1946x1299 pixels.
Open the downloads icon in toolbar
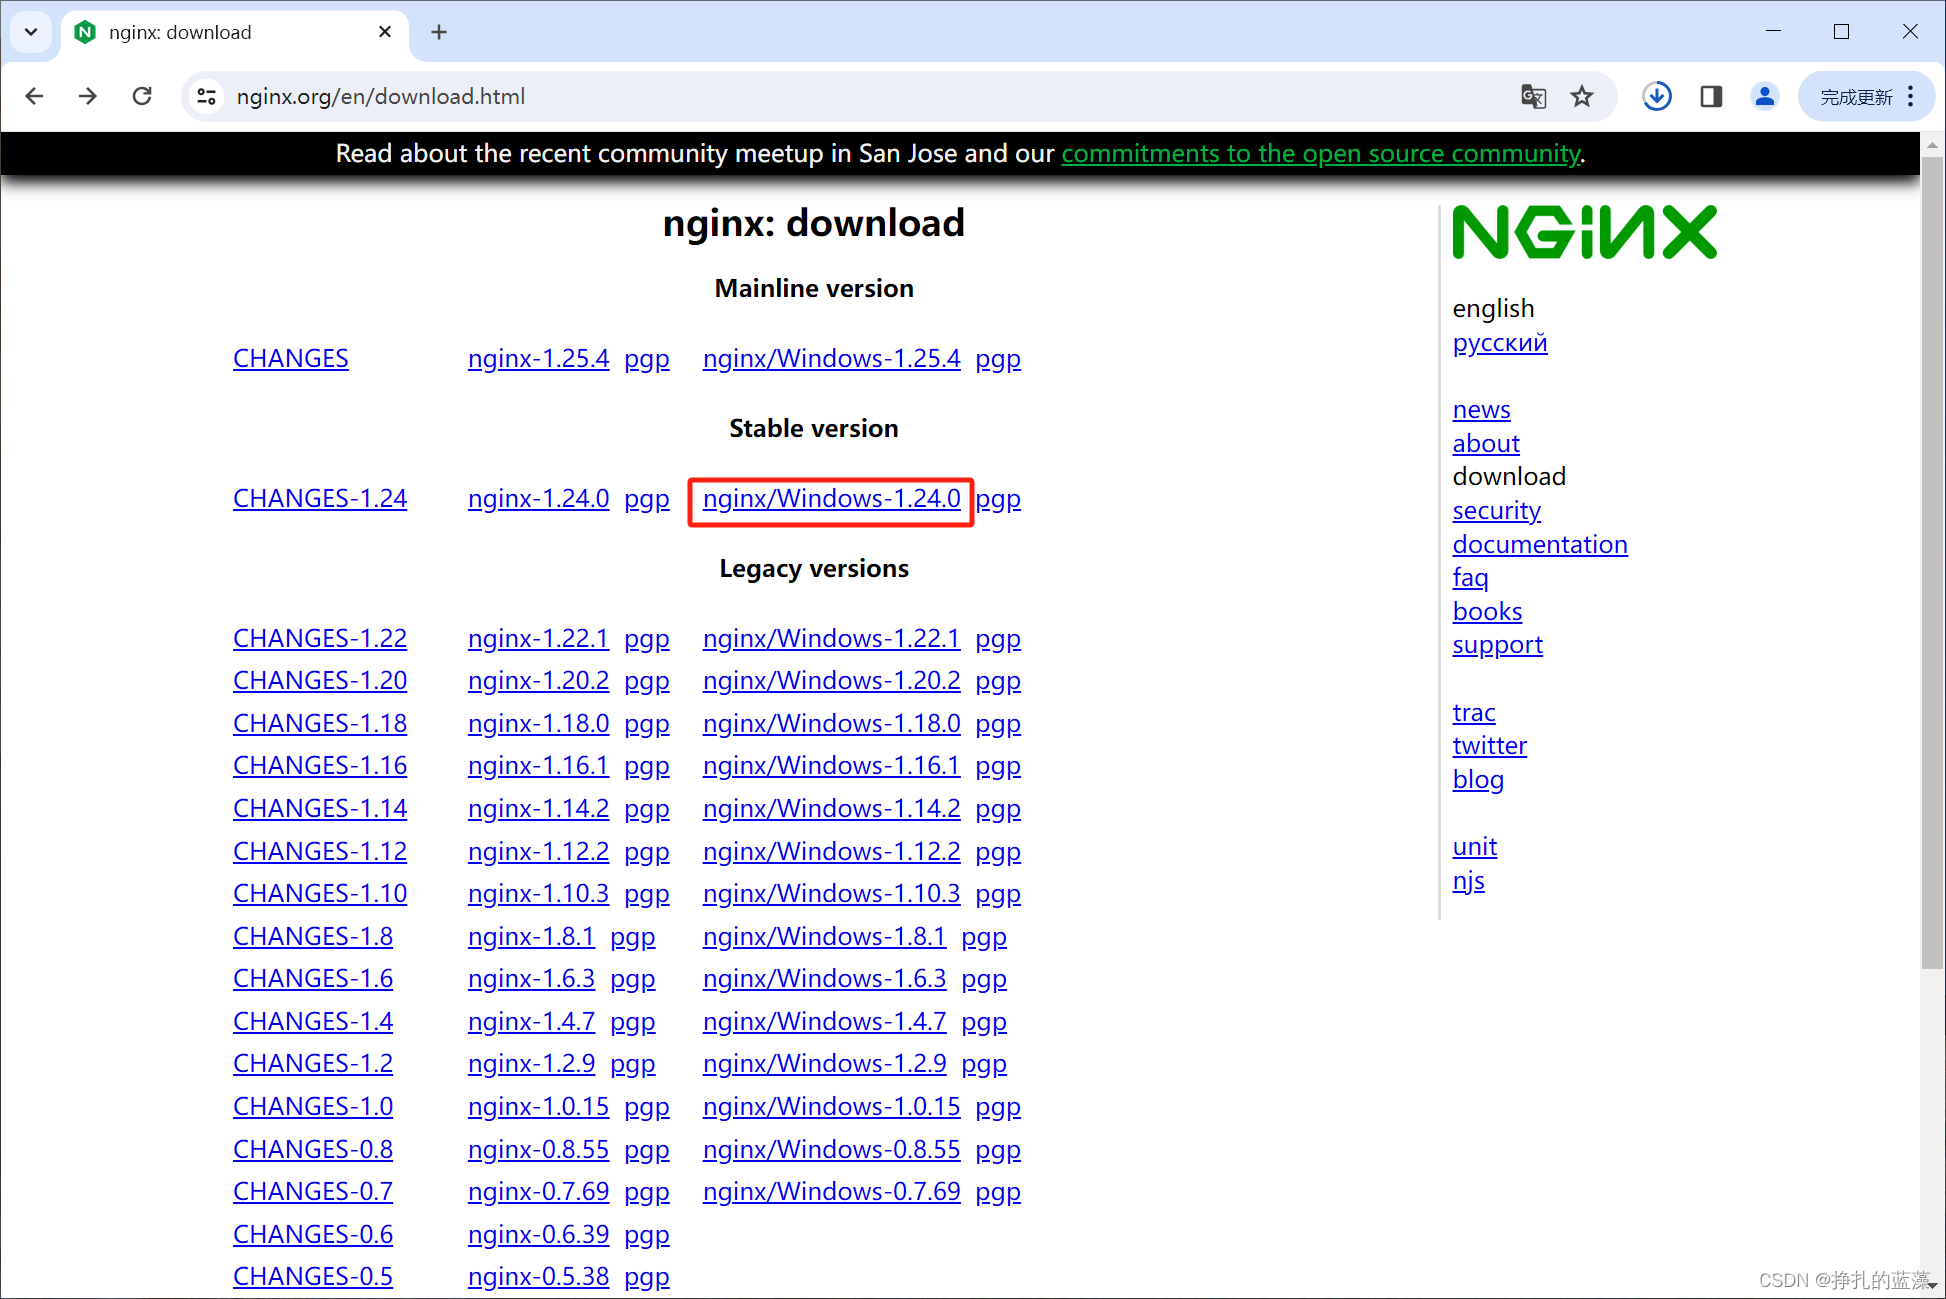coord(1657,96)
